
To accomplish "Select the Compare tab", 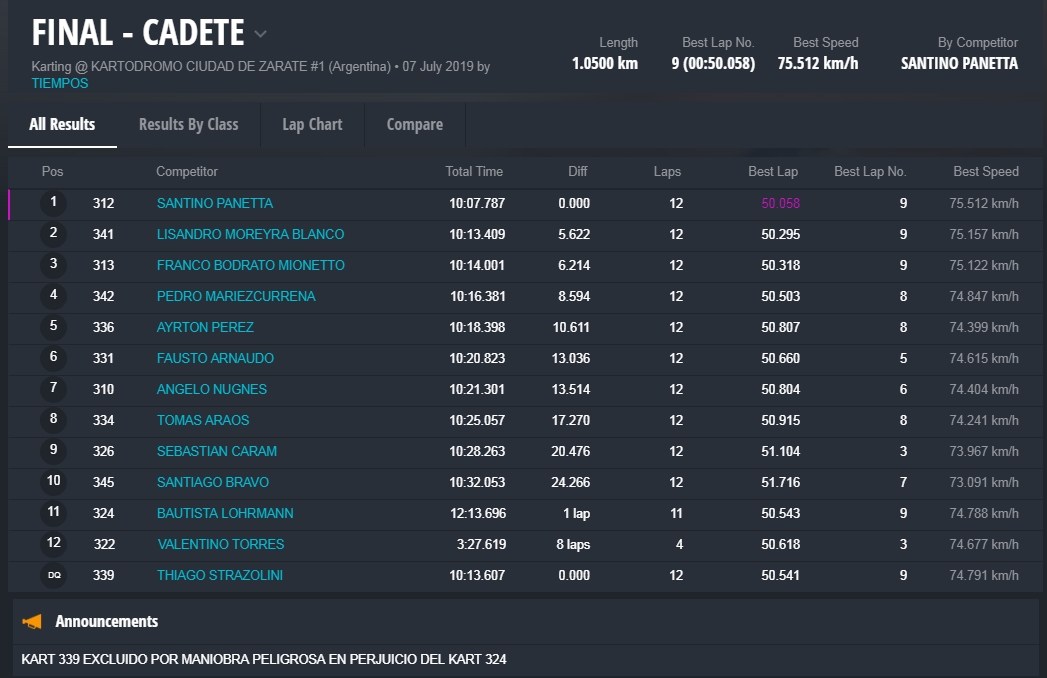I will [414, 124].
